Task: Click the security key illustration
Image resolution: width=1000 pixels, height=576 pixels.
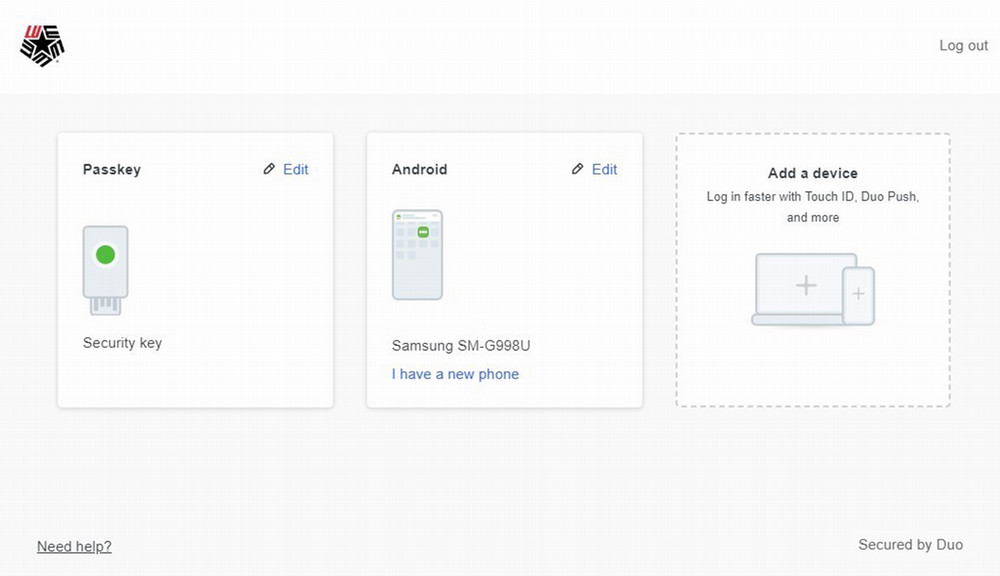Action: click(x=105, y=270)
